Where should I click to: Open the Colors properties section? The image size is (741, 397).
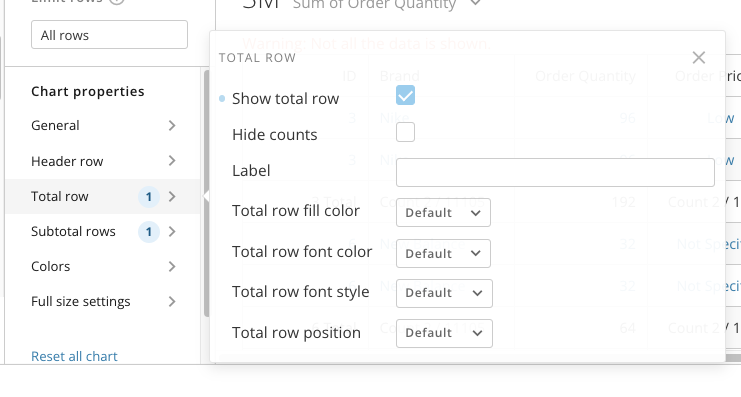click(x=103, y=267)
